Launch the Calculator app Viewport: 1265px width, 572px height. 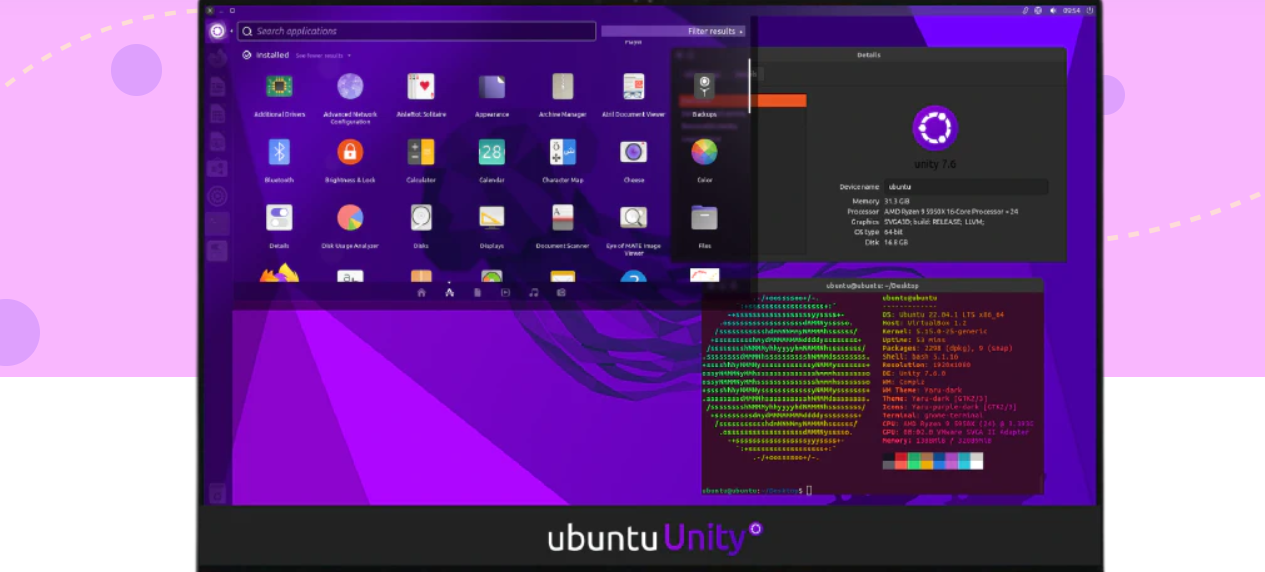click(421, 152)
